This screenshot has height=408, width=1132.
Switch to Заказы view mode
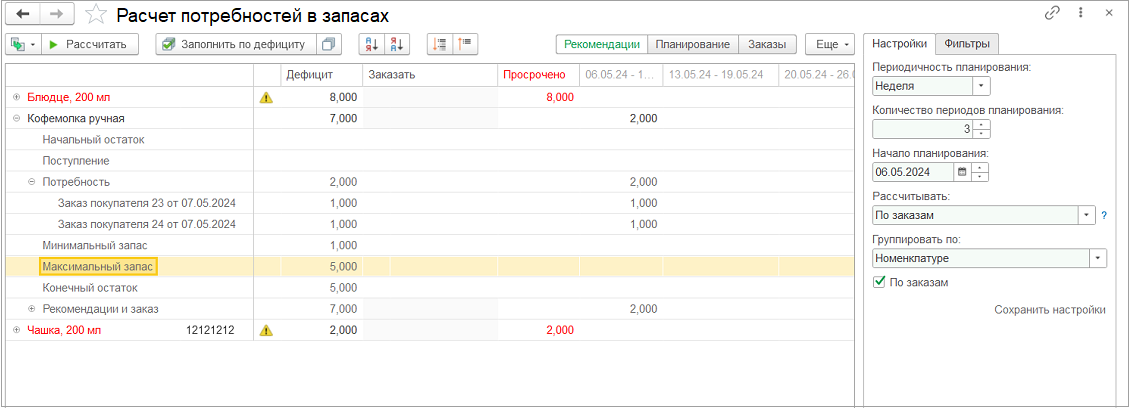(x=767, y=44)
